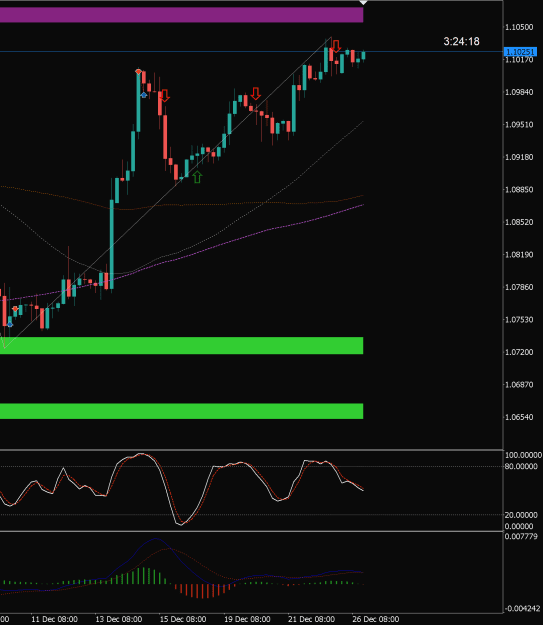The width and height of the screenshot is (543, 625).
Task: Click the current price label 1.10251
Action: 519,52
